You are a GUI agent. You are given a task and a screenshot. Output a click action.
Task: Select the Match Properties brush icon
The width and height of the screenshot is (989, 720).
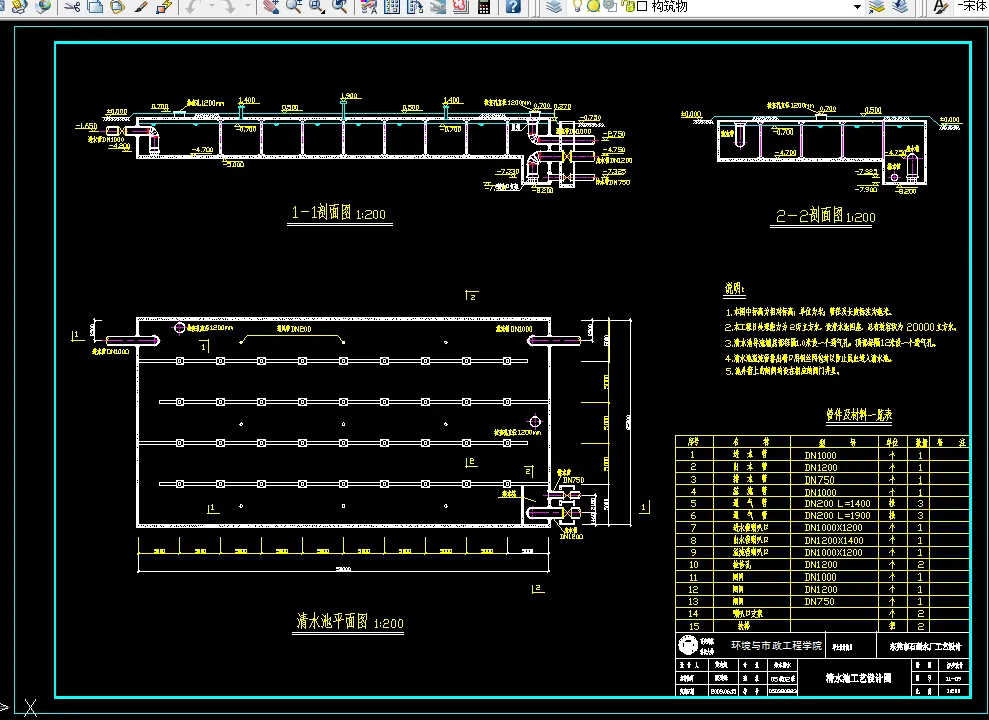[x=141, y=6]
